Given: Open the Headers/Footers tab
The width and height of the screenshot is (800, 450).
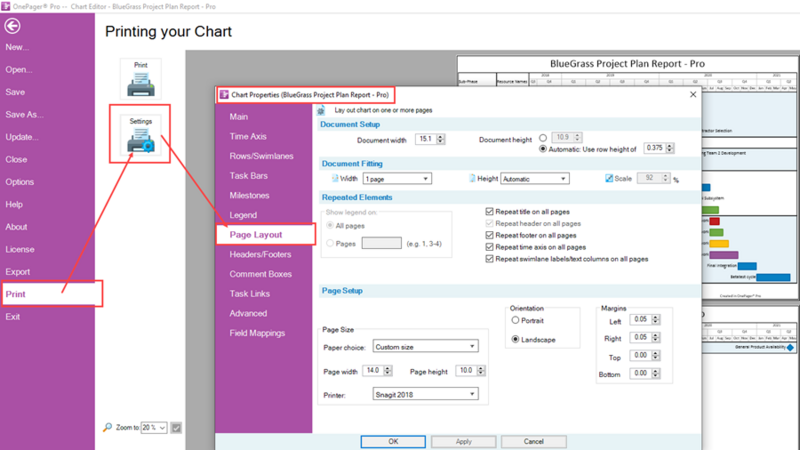Looking at the screenshot, I should click(260, 254).
